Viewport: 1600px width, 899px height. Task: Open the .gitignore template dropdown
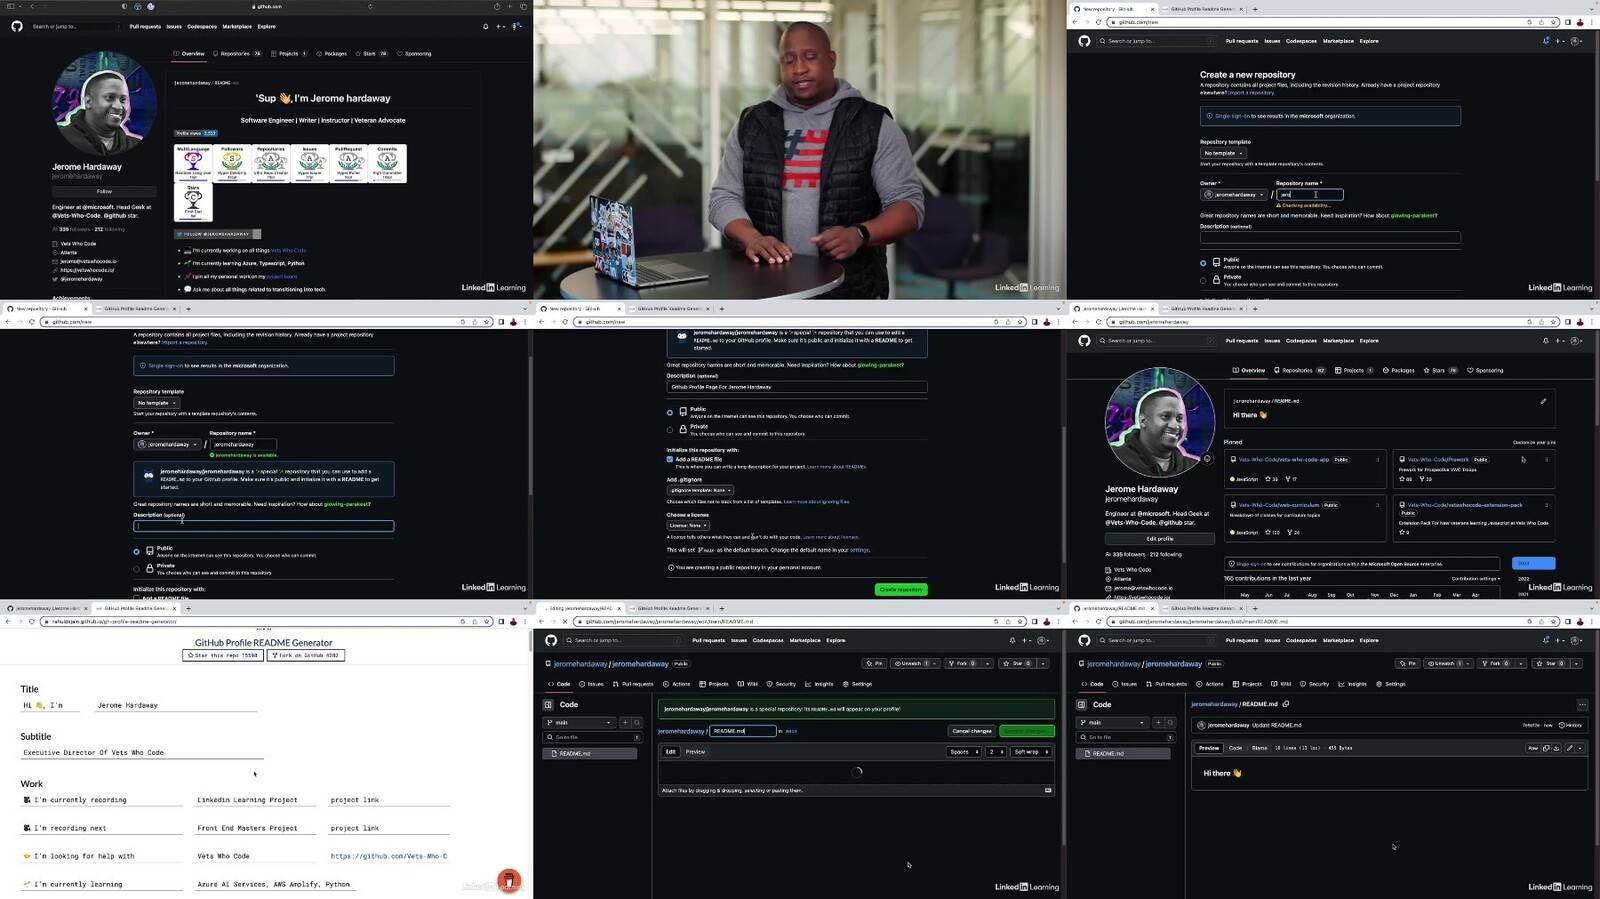(700, 490)
